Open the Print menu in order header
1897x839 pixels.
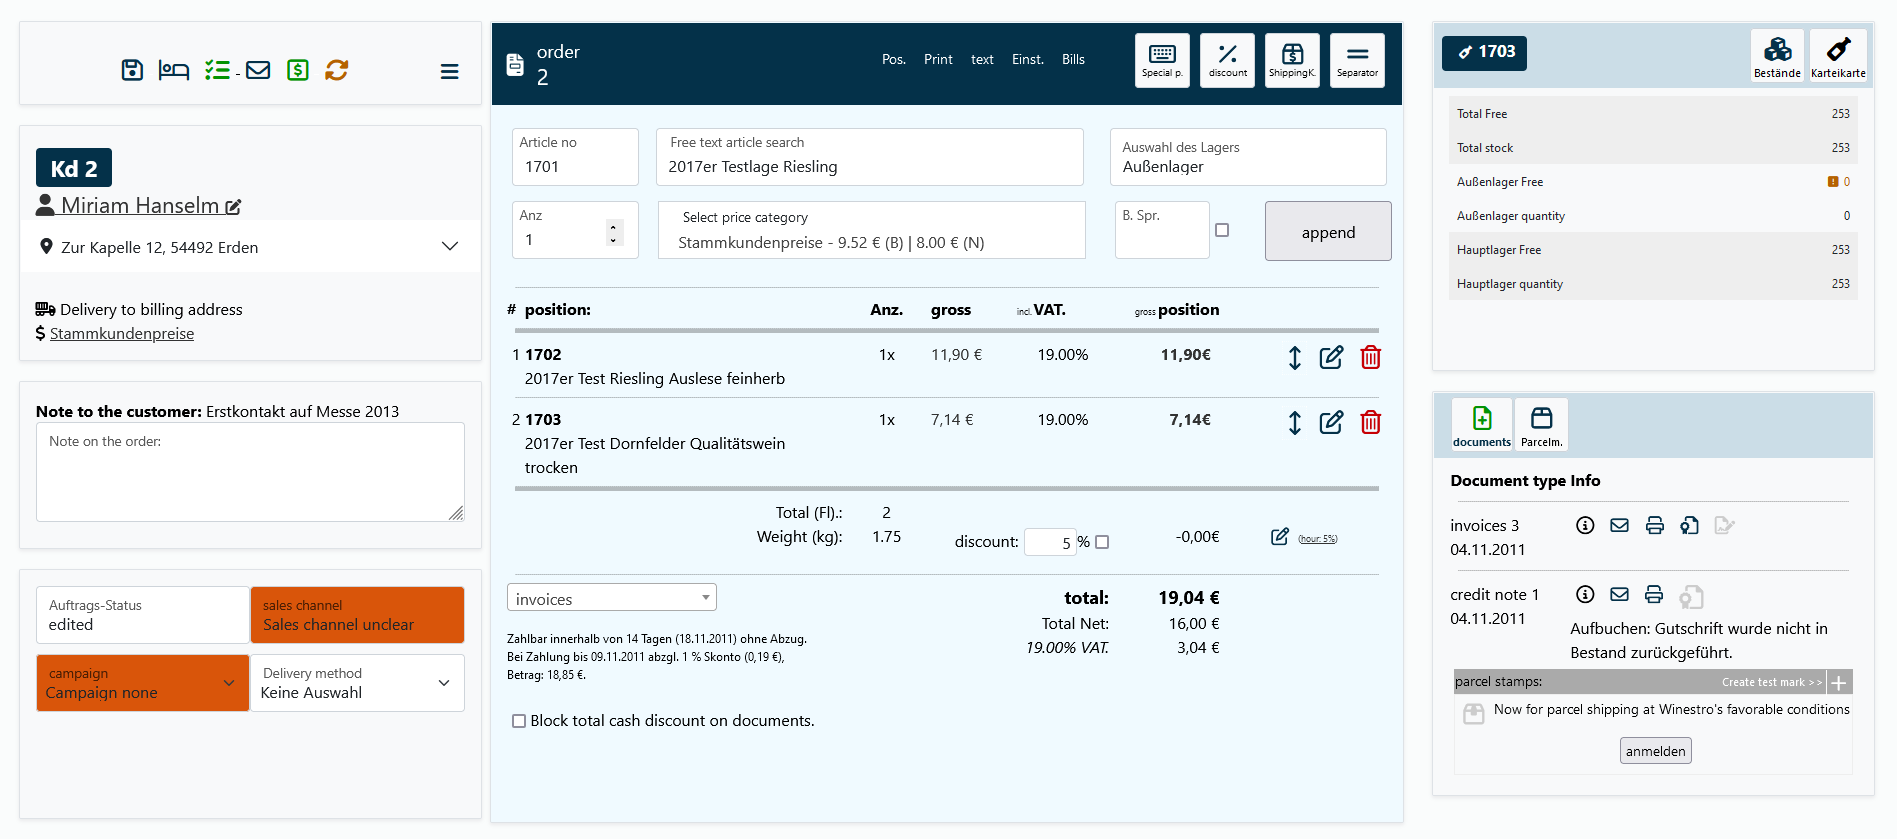[937, 59]
